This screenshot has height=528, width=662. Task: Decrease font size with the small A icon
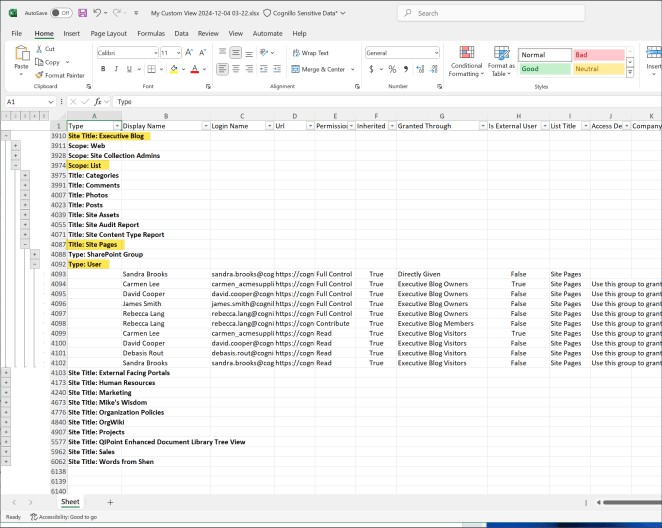pyautogui.click(x=203, y=53)
